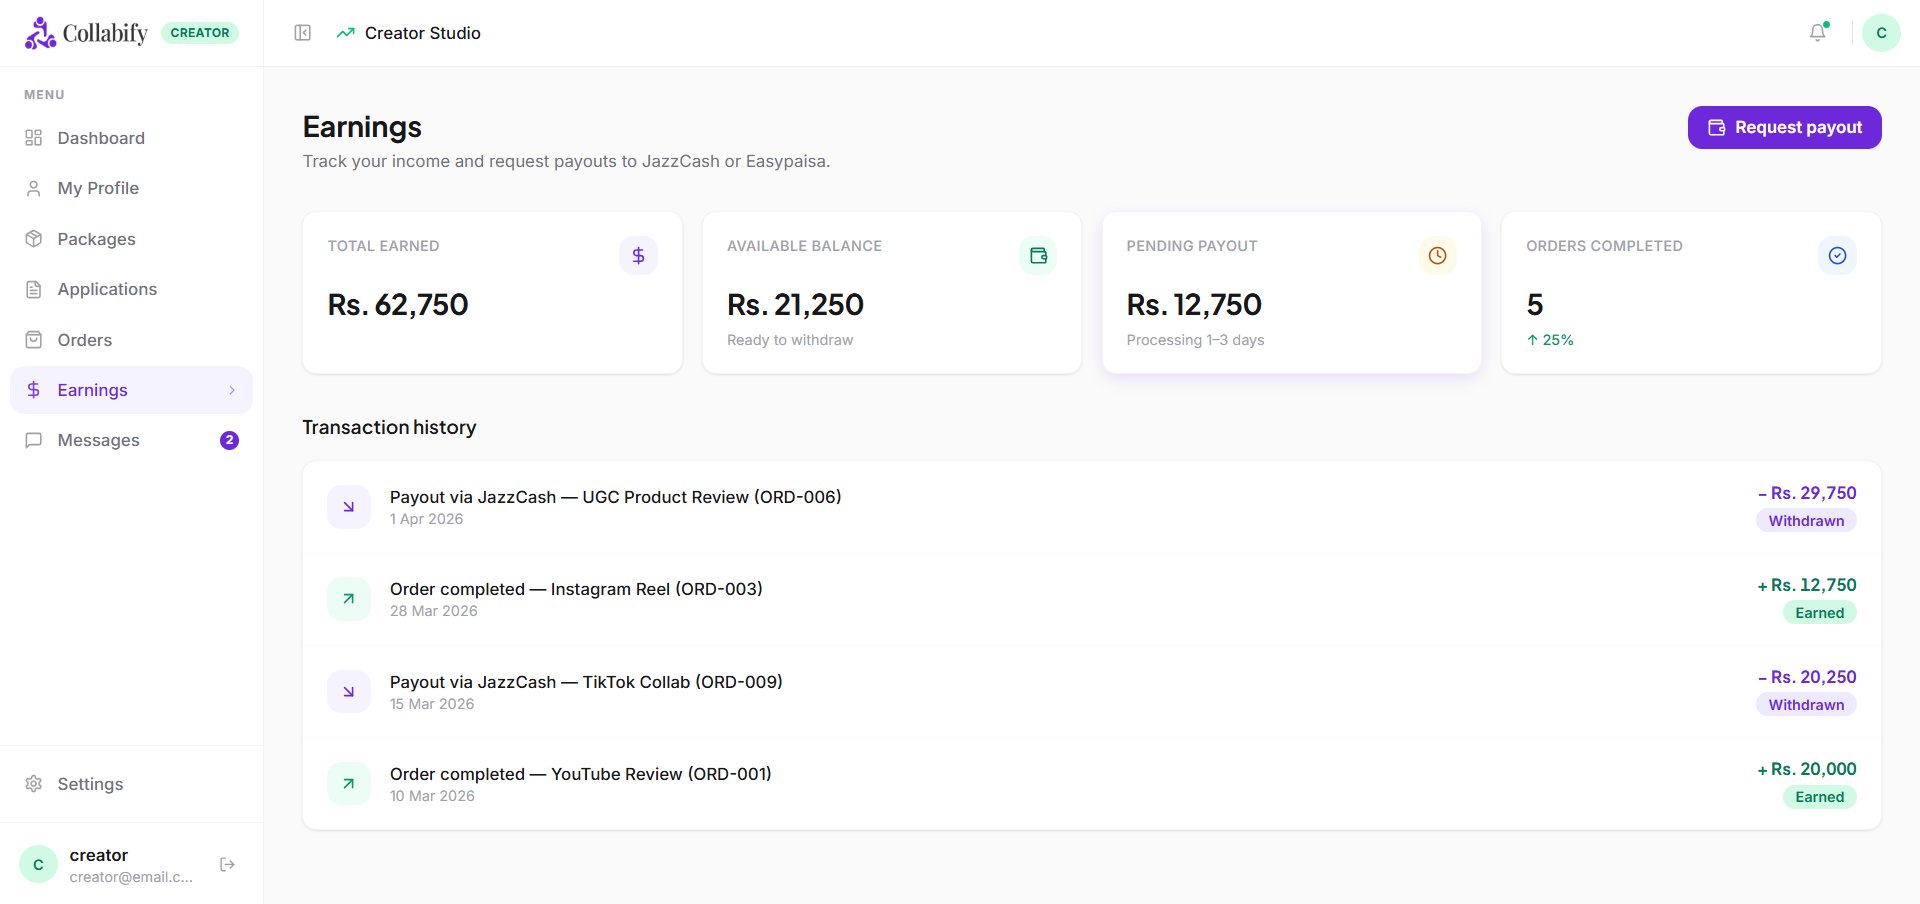Click the Messages chat bubble icon

pyautogui.click(x=34, y=440)
